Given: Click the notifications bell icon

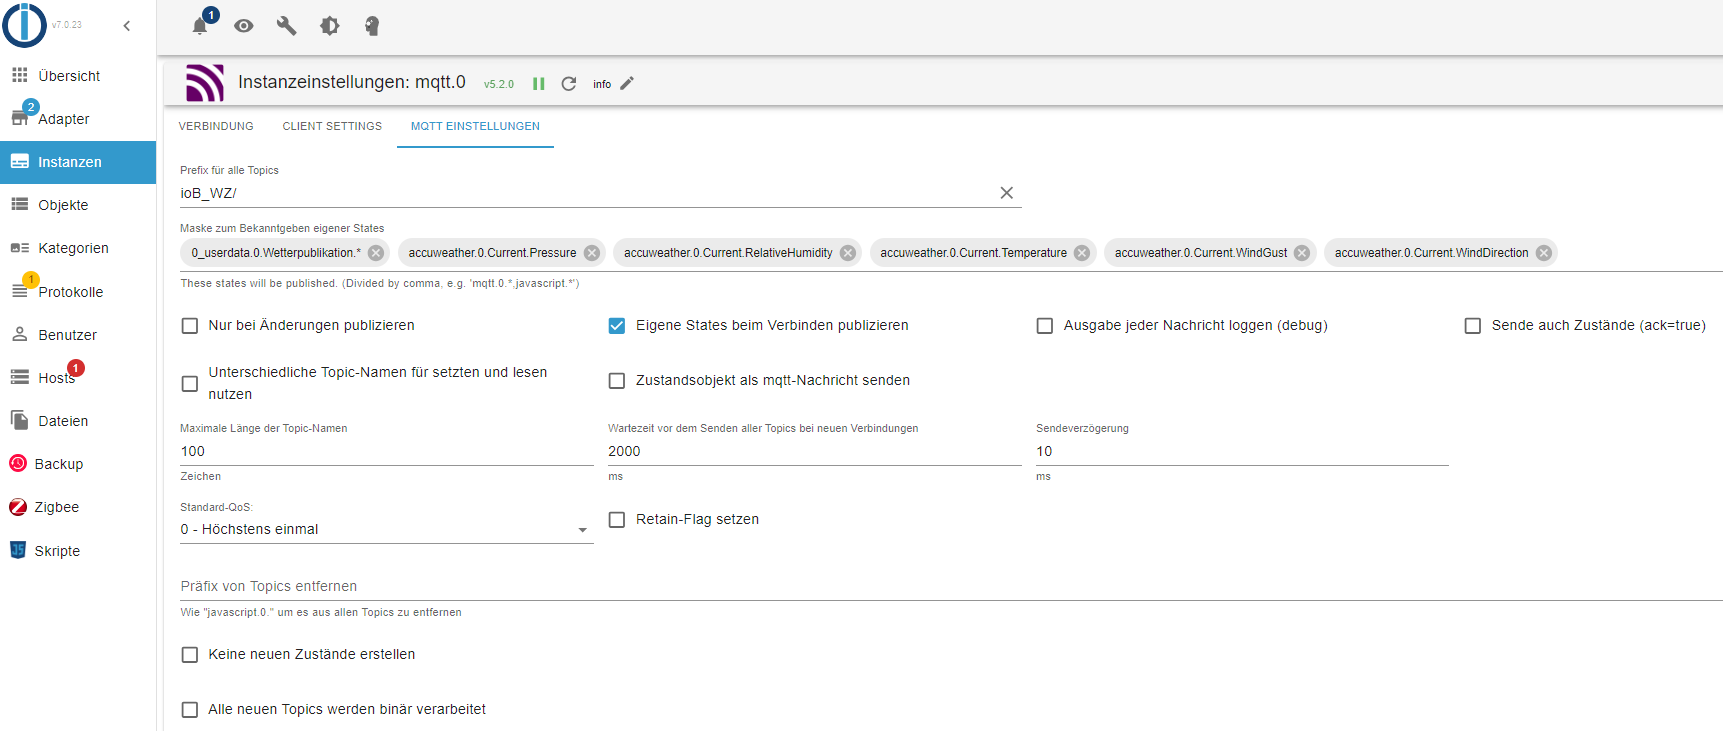Looking at the screenshot, I should (x=200, y=26).
